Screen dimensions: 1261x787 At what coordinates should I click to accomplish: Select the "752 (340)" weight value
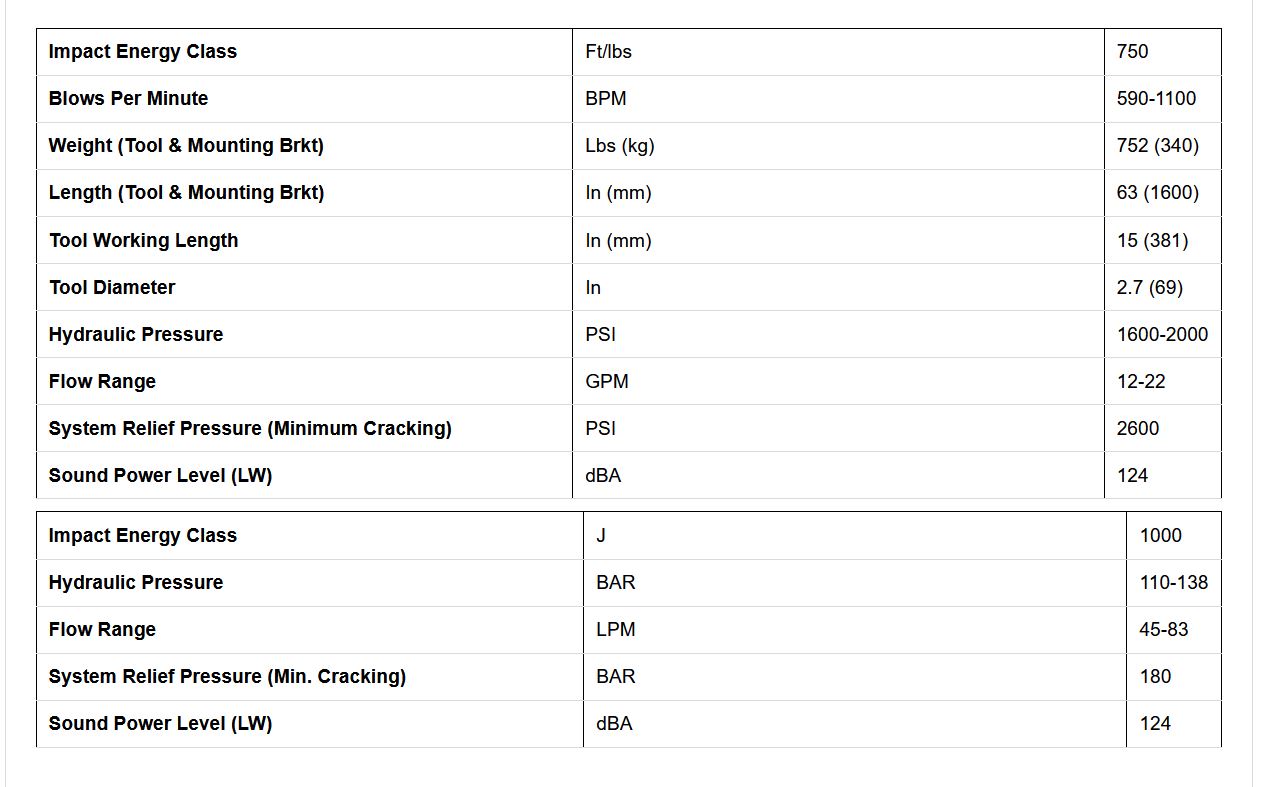(x=1157, y=146)
